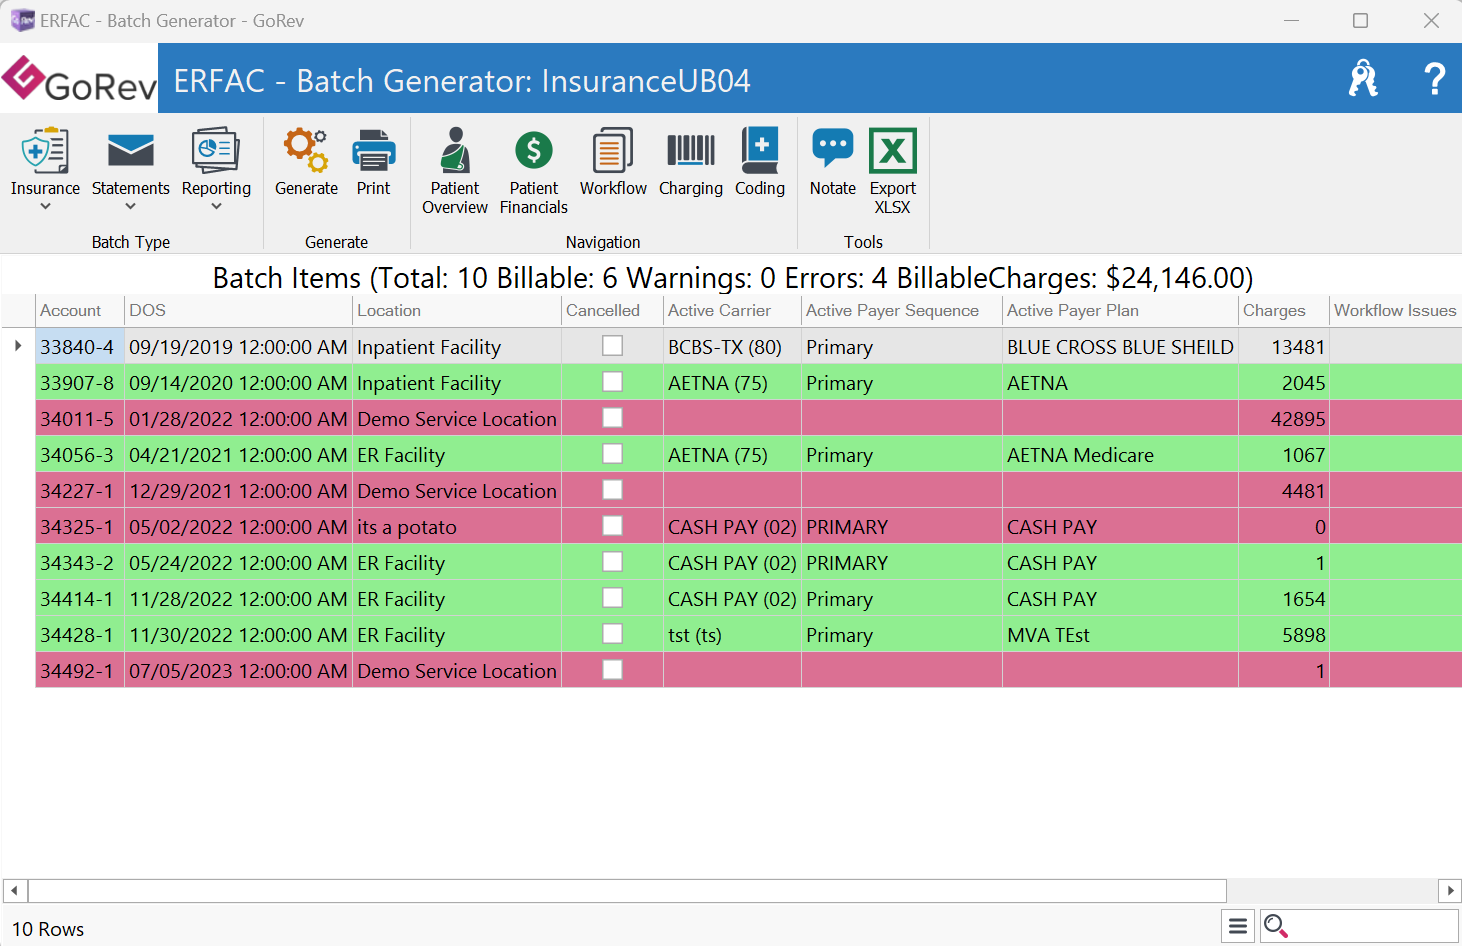The image size is (1462, 946).
Task: Select DOS 12/29/2021 12:00:00 AM cell
Action: click(238, 491)
